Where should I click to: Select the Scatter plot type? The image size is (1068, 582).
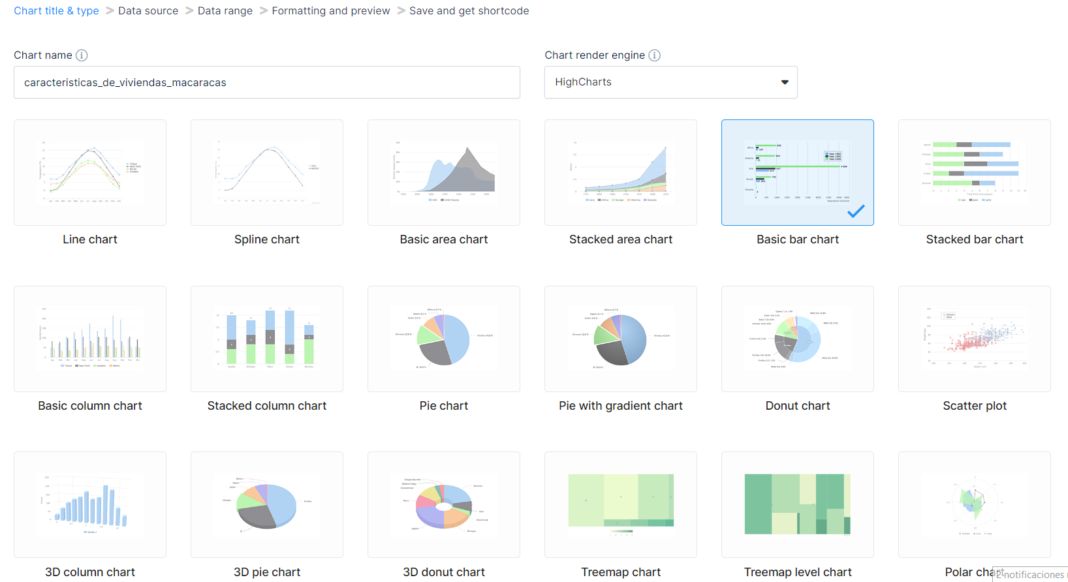974,338
